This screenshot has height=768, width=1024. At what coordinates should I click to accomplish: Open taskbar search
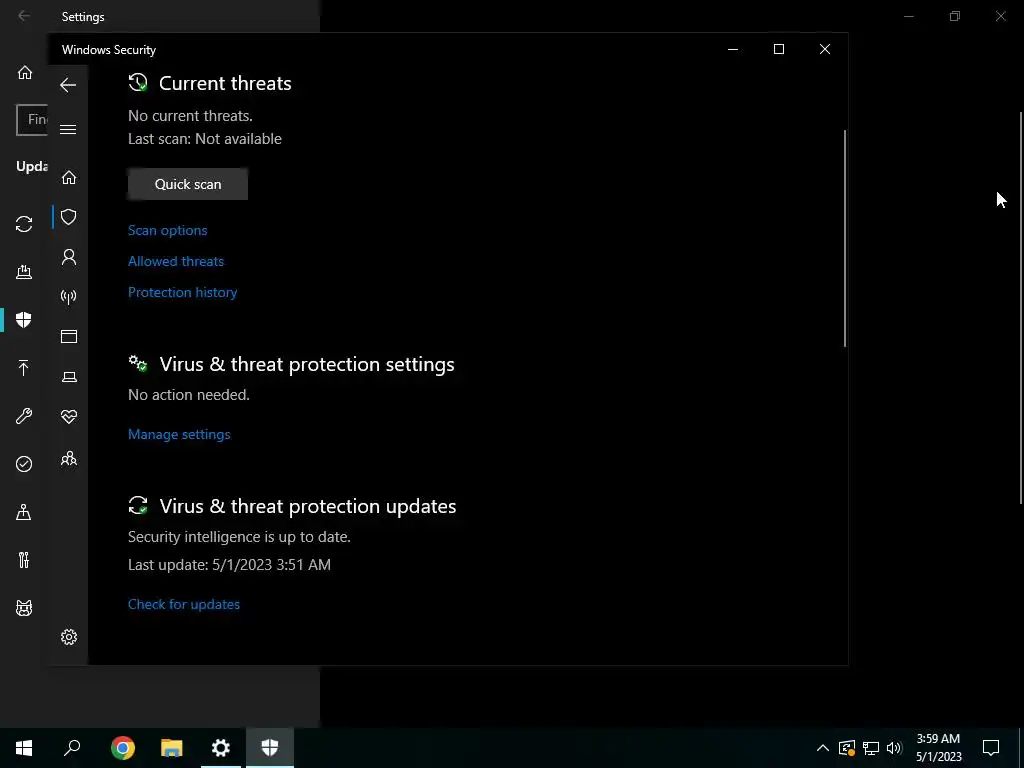pyautogui.click(x=72, y=748)
